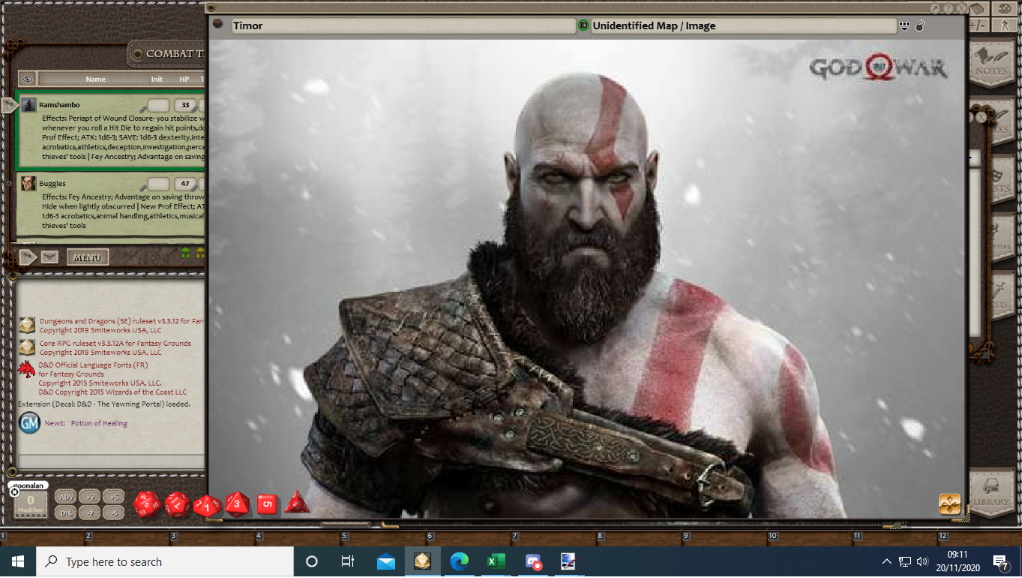The image size is (1022, 578).
Task: Click the ADV modifier button
Action: click(65, 497)
